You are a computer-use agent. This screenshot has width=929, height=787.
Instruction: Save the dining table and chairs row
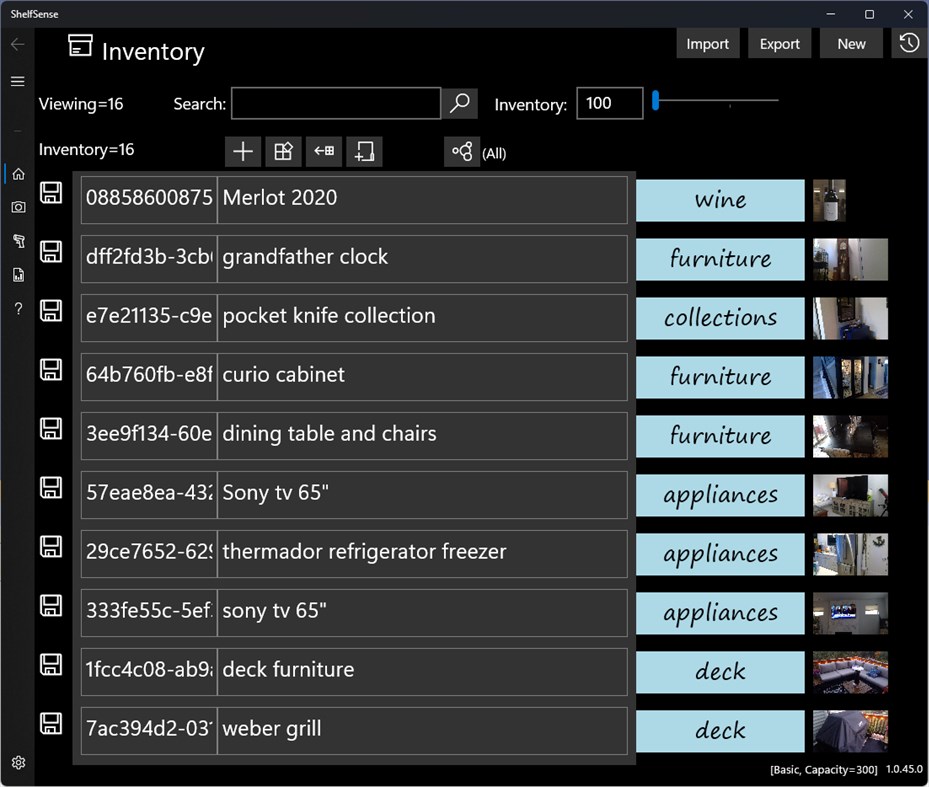coord(51,428)
